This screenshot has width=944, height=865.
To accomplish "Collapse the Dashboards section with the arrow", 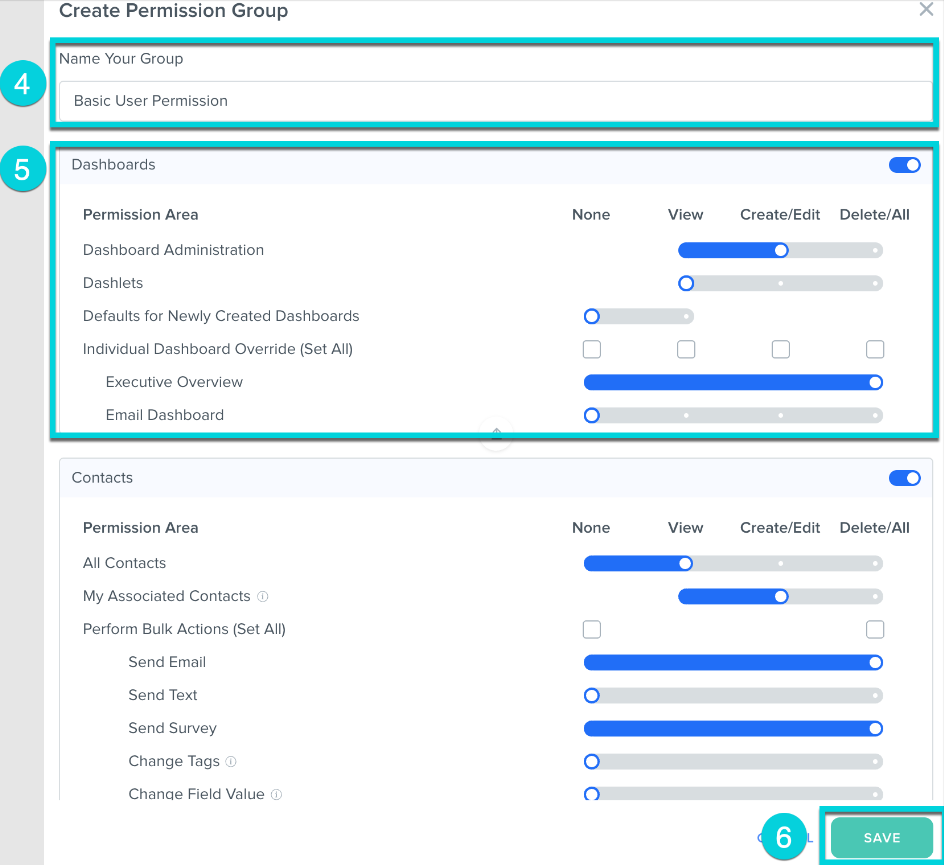I will click(496, 433).
